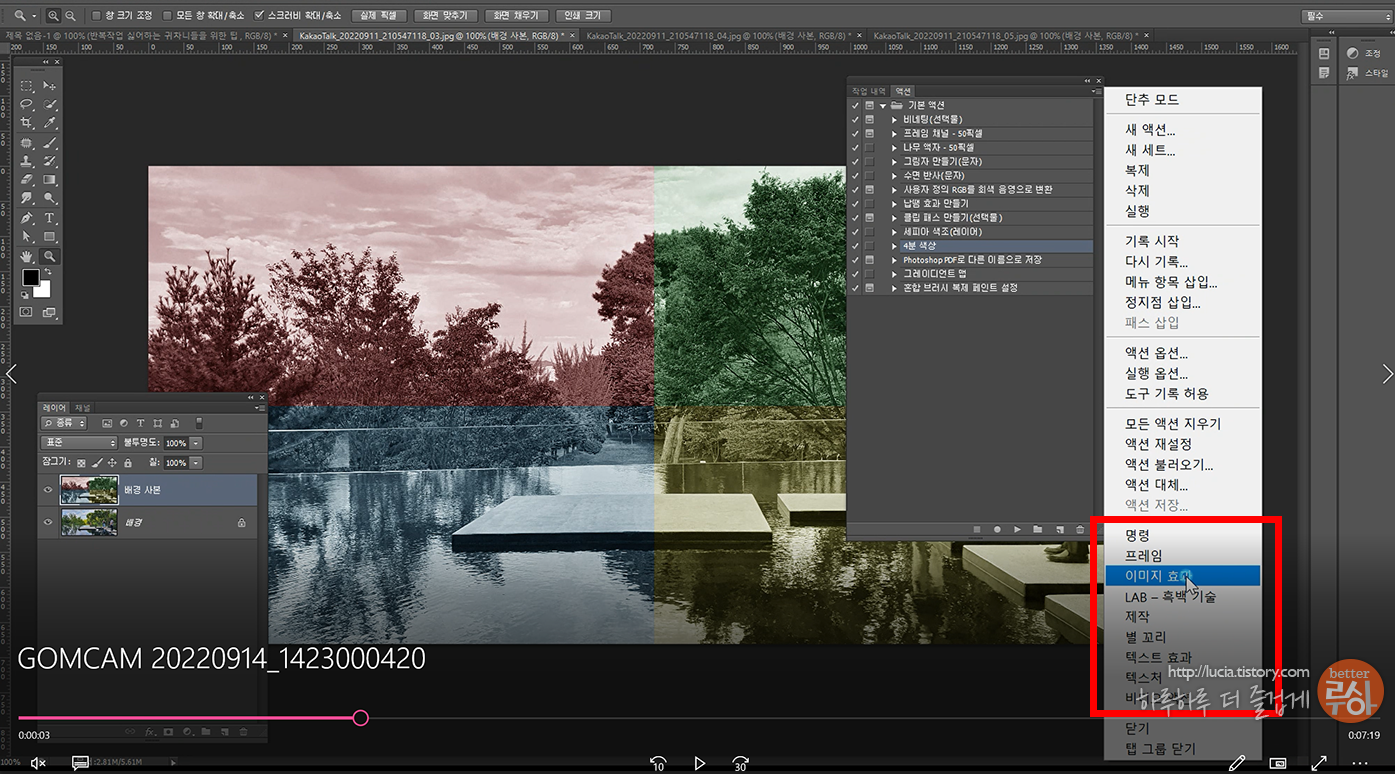Choose 단추 모드 from actions menu
1395x774 pixels.
(x=1152, y=100)
